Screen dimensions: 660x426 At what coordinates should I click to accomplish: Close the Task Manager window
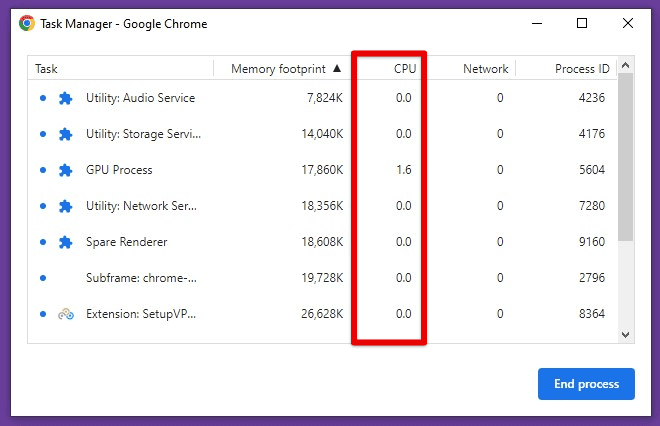click(628, 23)
